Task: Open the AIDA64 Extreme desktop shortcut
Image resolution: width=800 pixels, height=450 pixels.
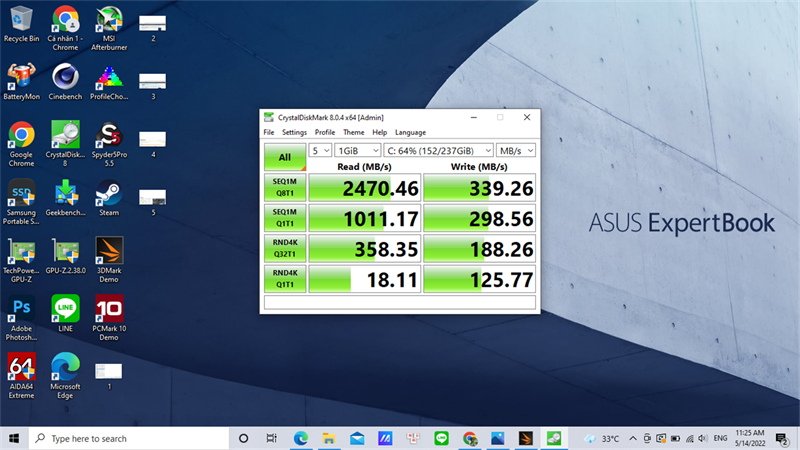Action: [x=21, y=376]
